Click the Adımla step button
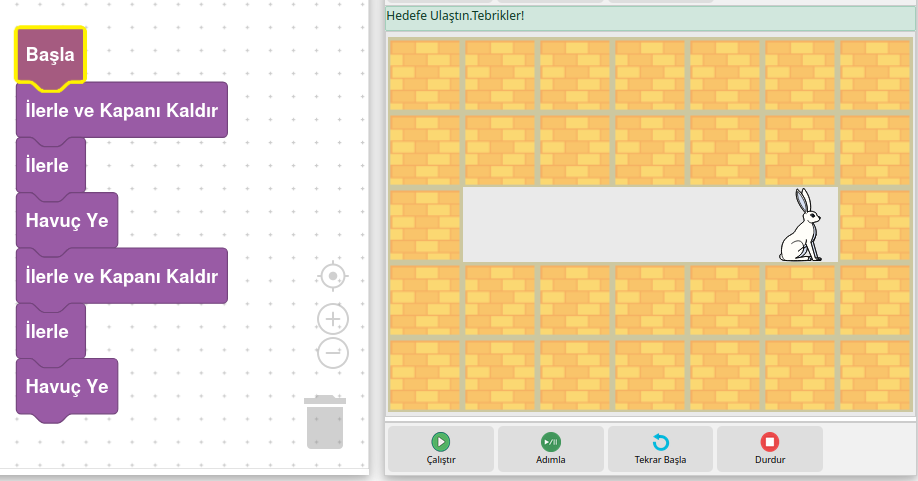The height and width of the screenshot is (481, 918). coord(551,449)
